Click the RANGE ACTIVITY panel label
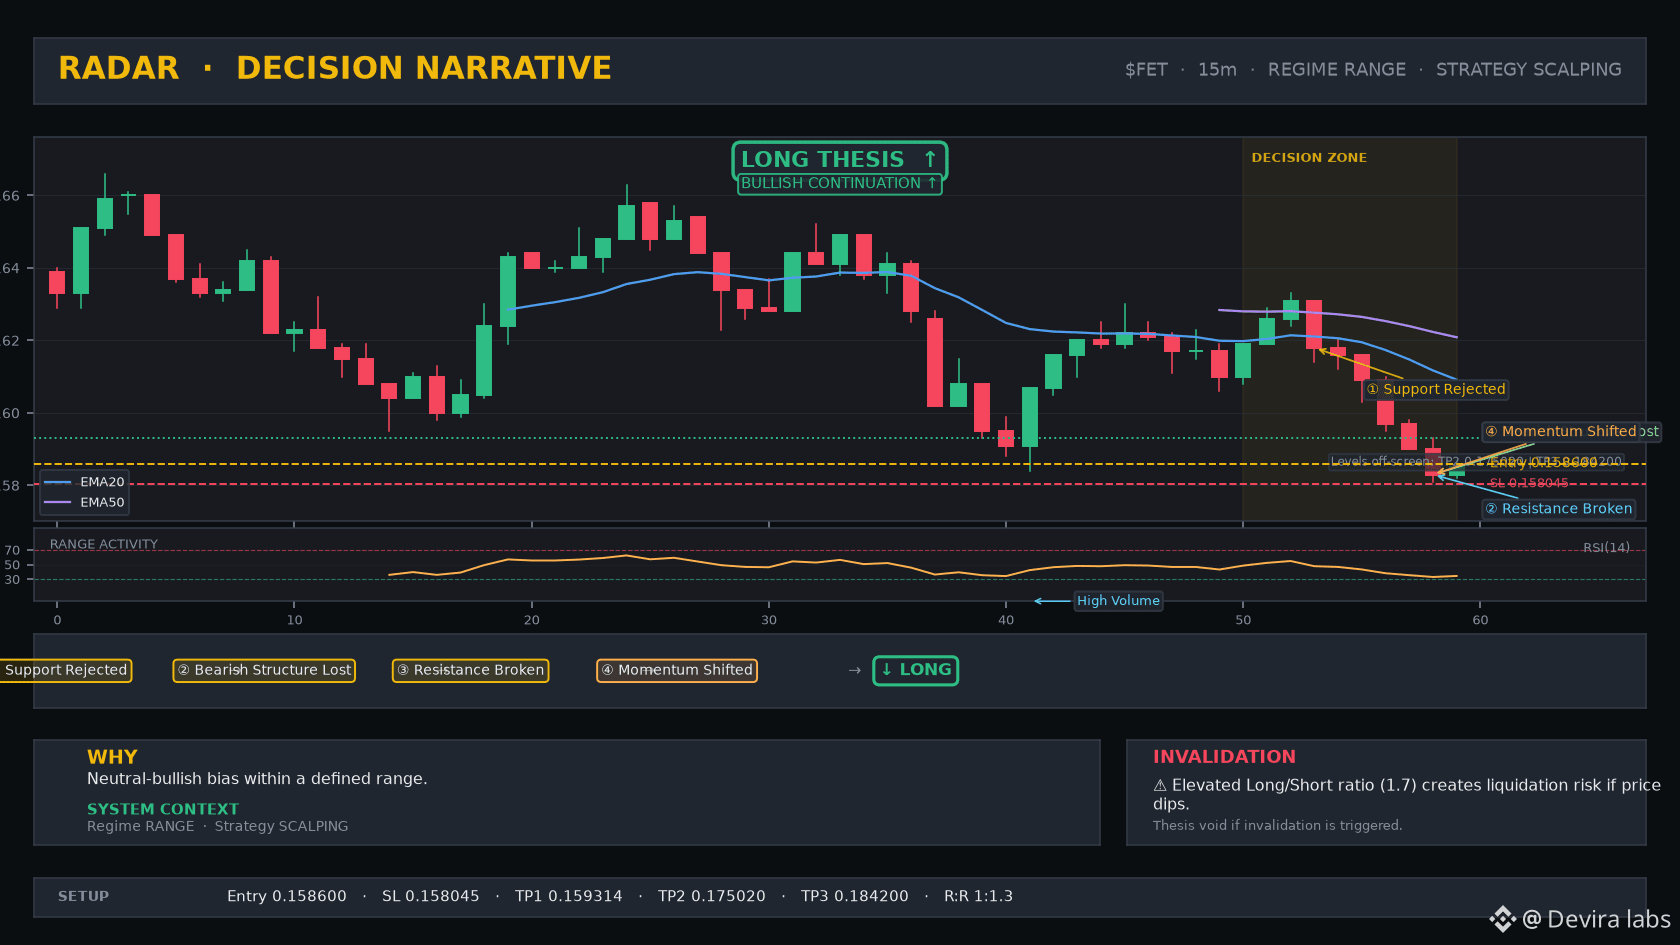 click(104, 545)
